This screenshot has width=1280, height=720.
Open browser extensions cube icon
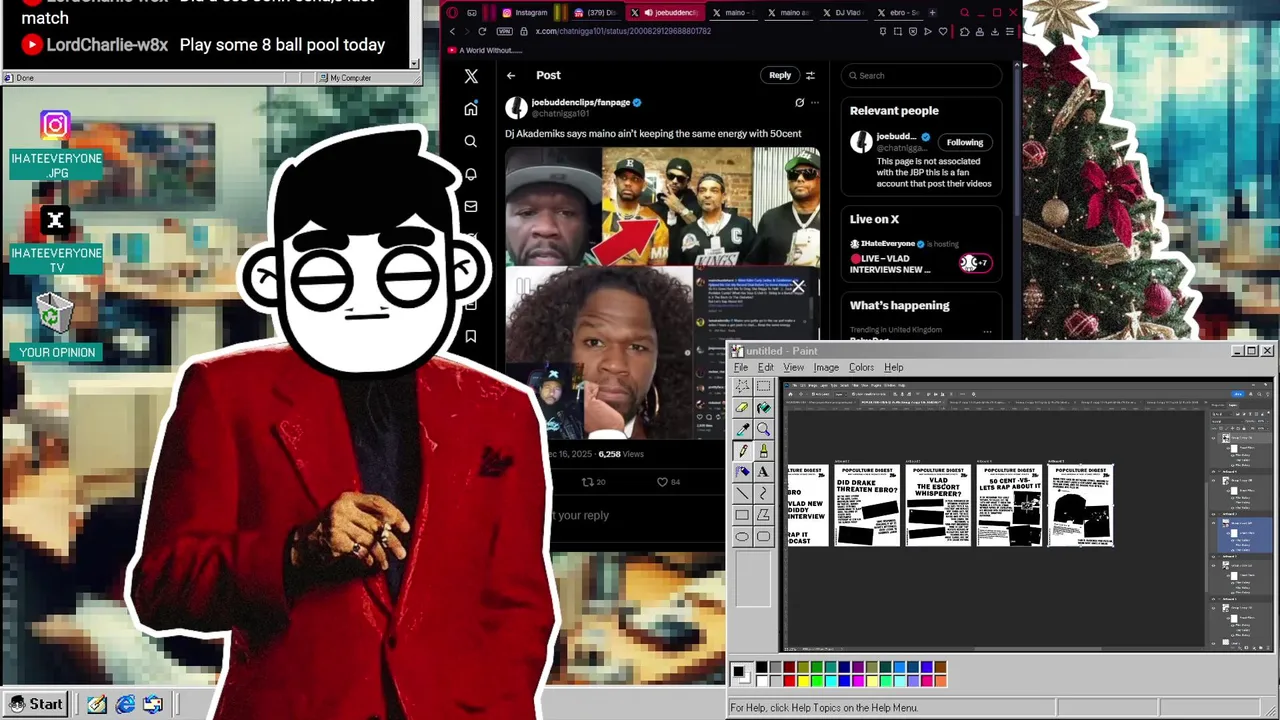[x=965, y=31]
